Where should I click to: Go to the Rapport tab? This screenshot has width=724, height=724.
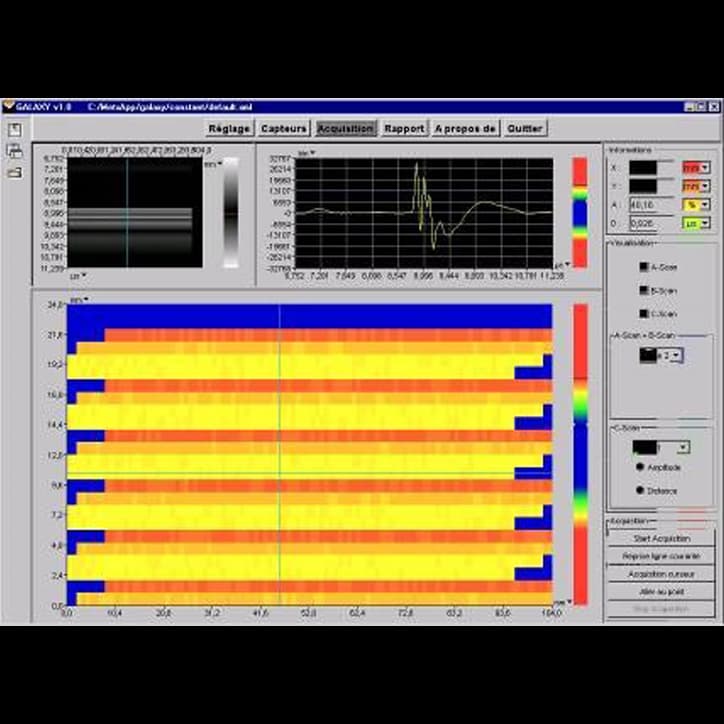coord(404,128)
